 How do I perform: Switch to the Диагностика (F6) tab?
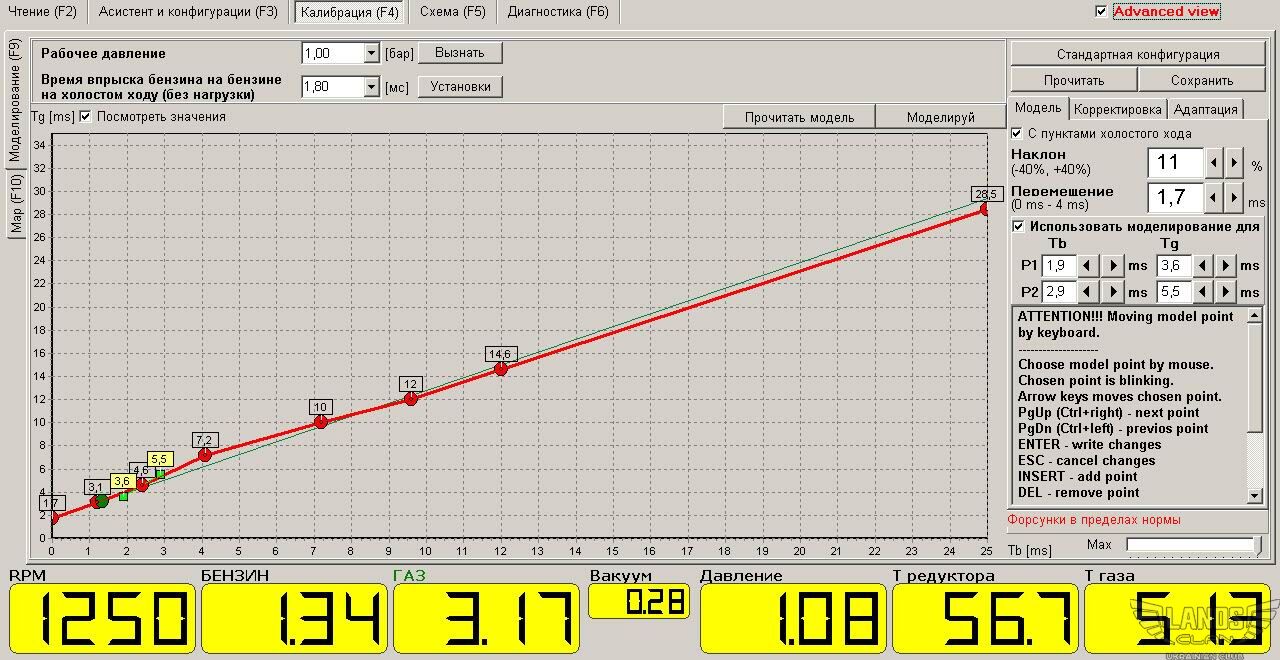pos(557,12)
